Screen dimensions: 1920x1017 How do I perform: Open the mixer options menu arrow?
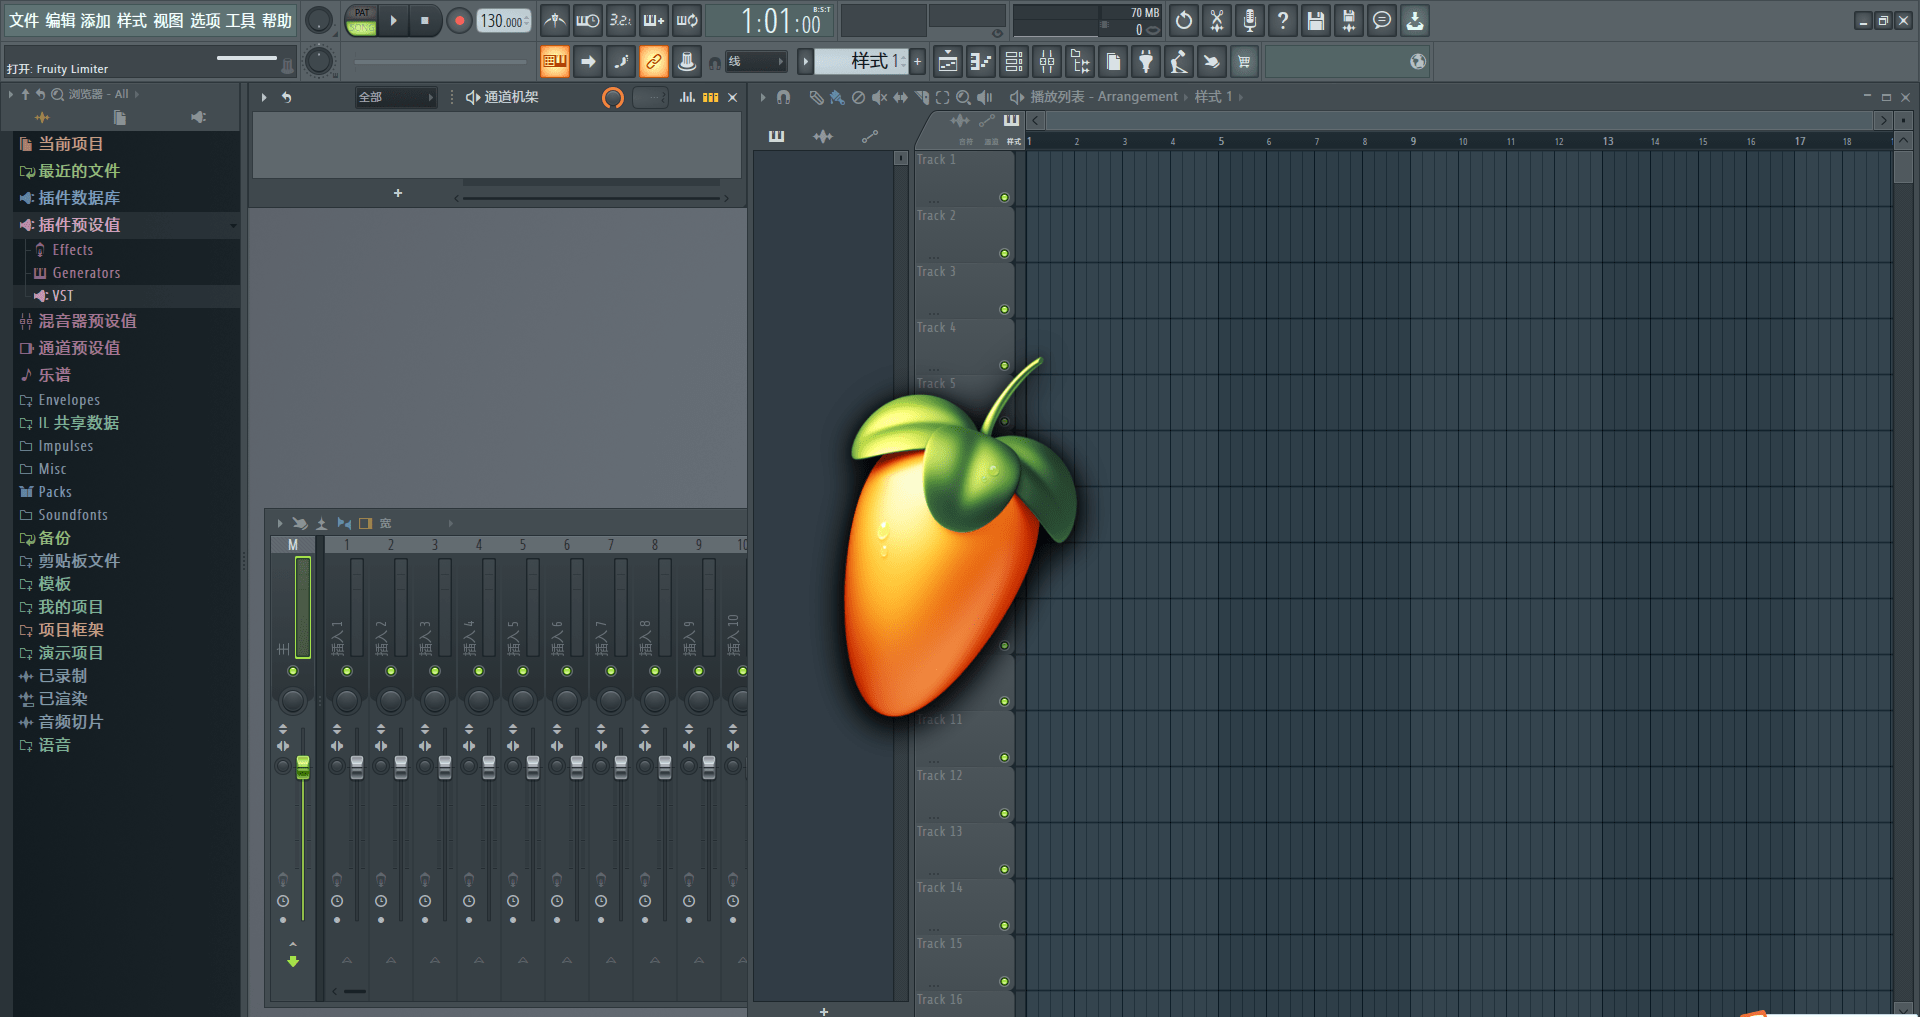[x=280, y=523]
